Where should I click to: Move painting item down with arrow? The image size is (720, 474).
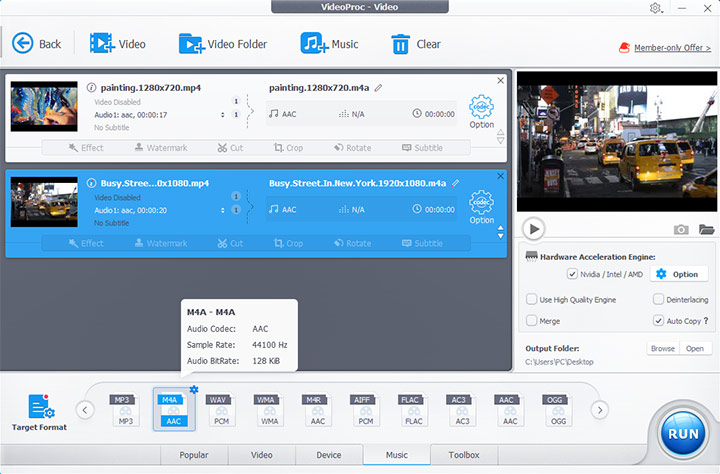tap(501, 141)
